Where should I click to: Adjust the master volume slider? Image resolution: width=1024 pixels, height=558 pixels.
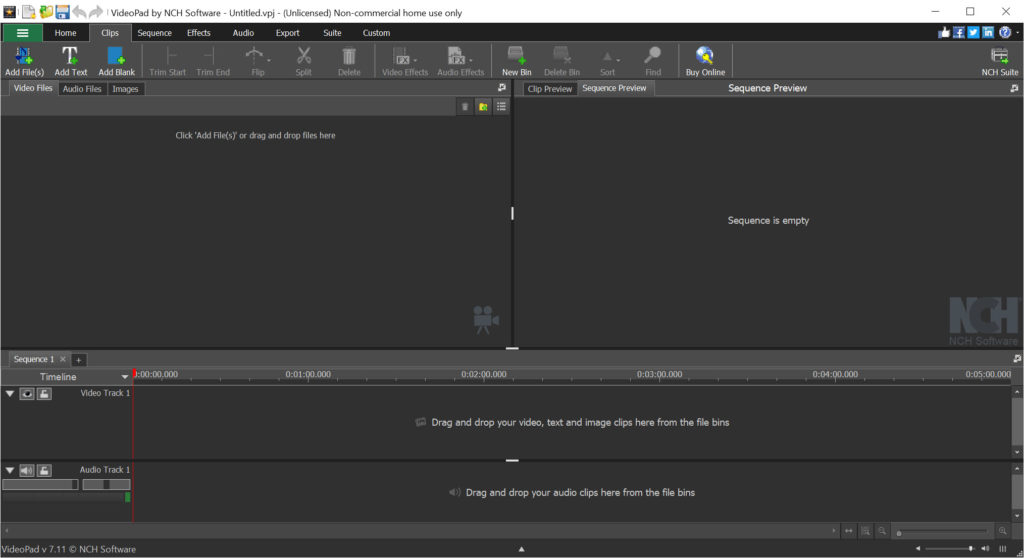pos(951,549)
